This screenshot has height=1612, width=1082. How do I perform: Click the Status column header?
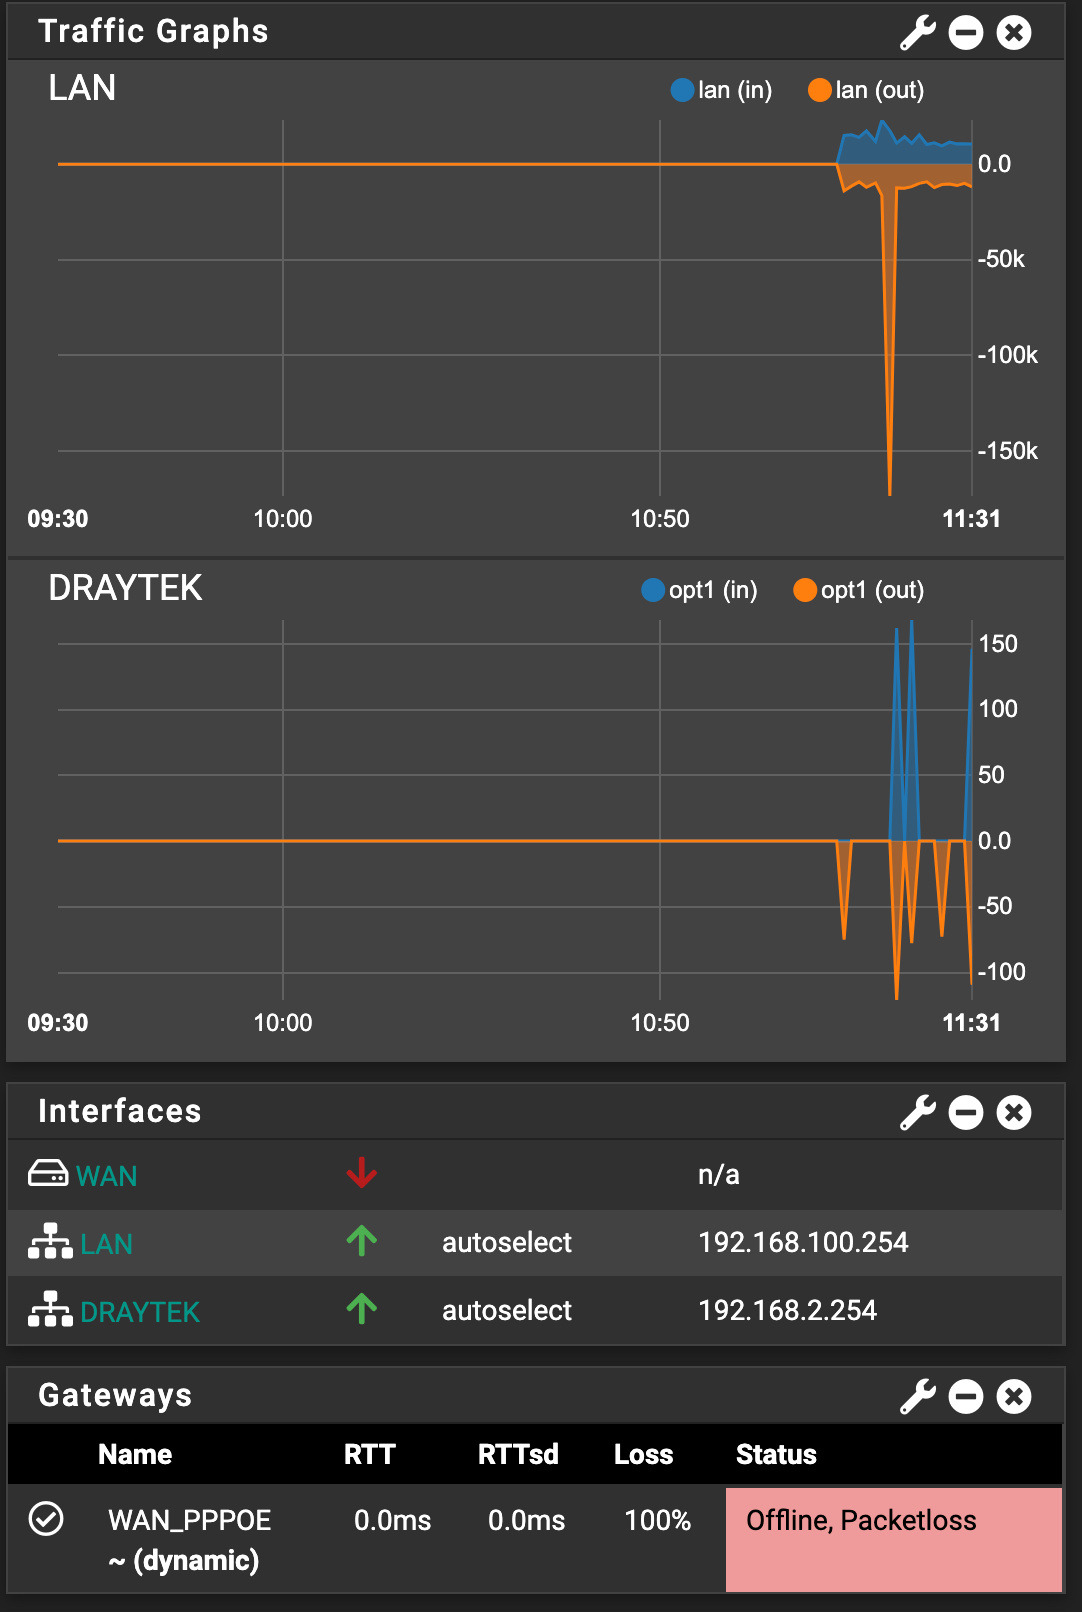point(776,1454)
